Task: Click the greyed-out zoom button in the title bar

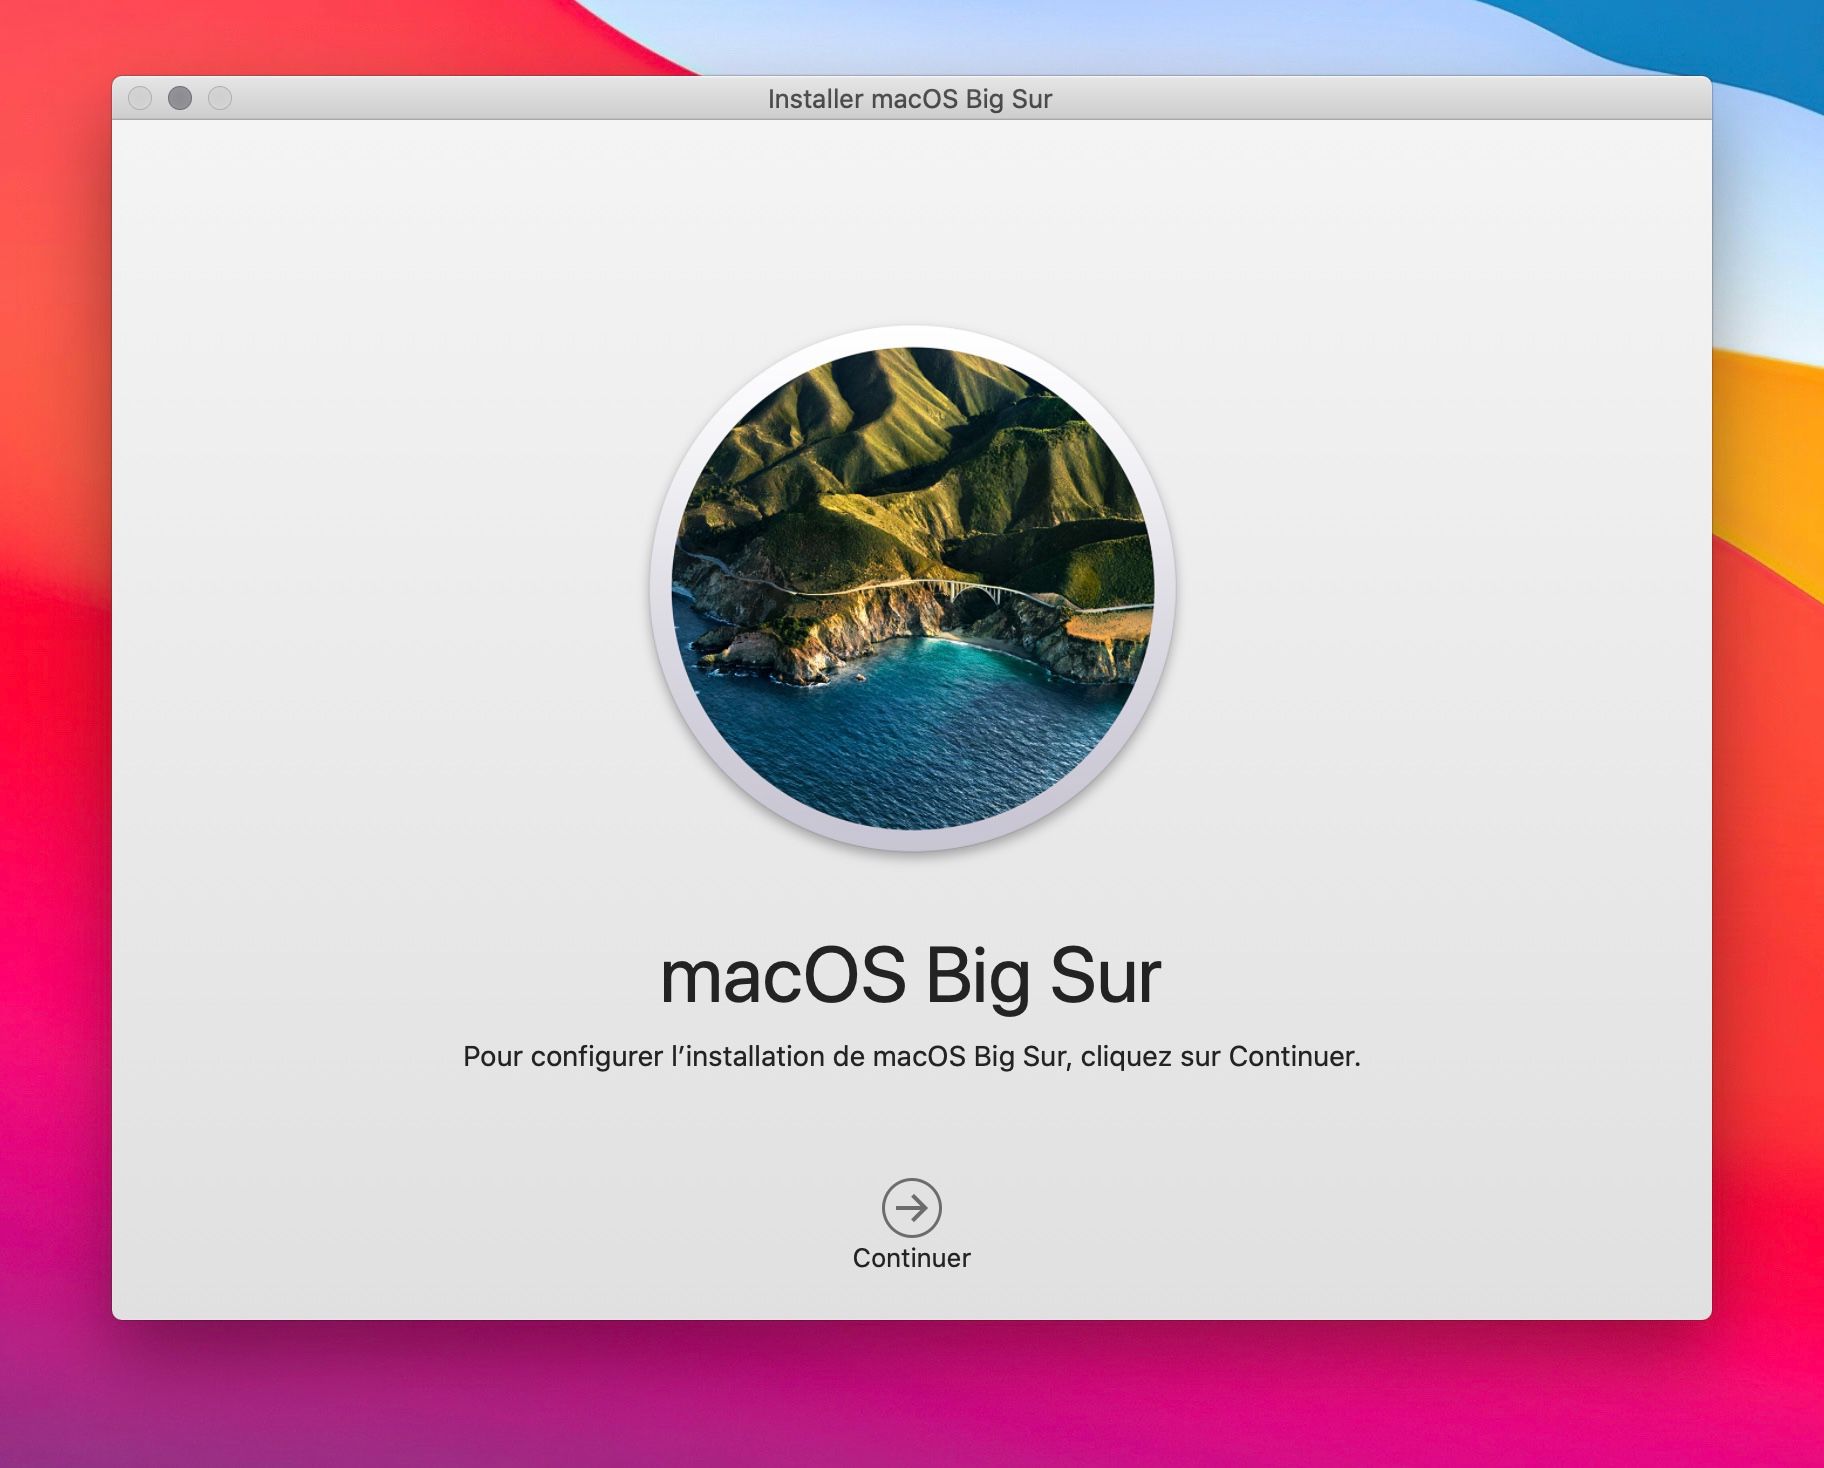Action: pos(220,98)
